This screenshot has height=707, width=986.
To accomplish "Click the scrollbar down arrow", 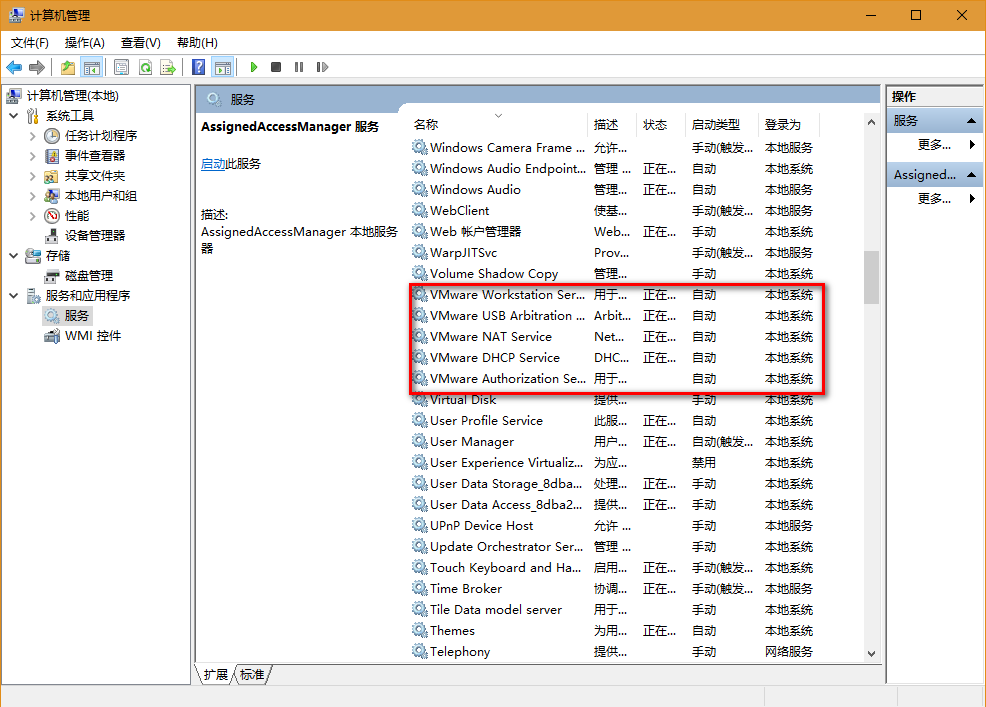I will click(871, 654).
